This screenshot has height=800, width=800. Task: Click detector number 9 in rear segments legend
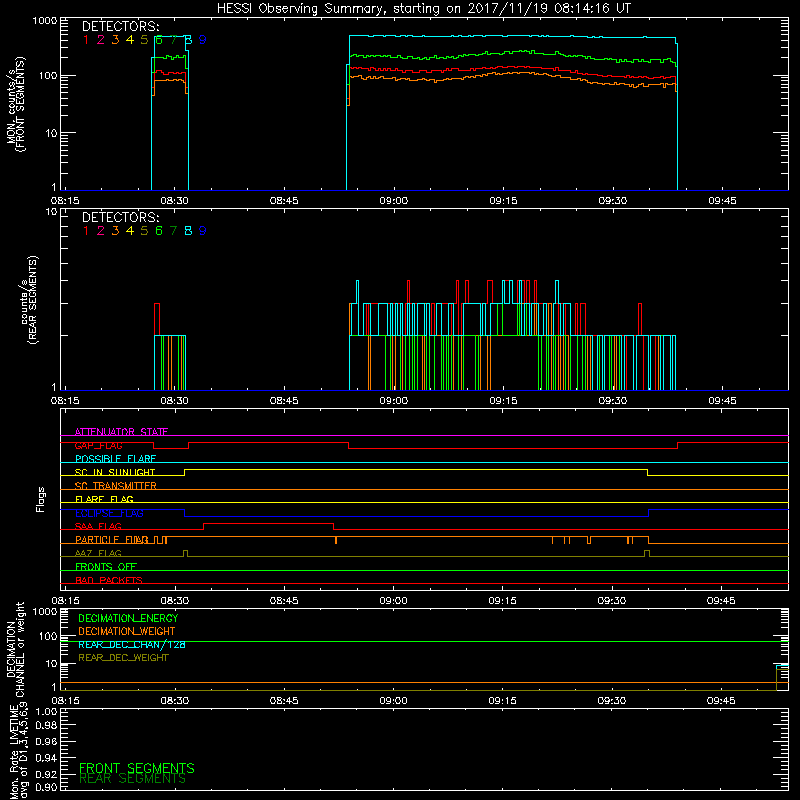203,231
